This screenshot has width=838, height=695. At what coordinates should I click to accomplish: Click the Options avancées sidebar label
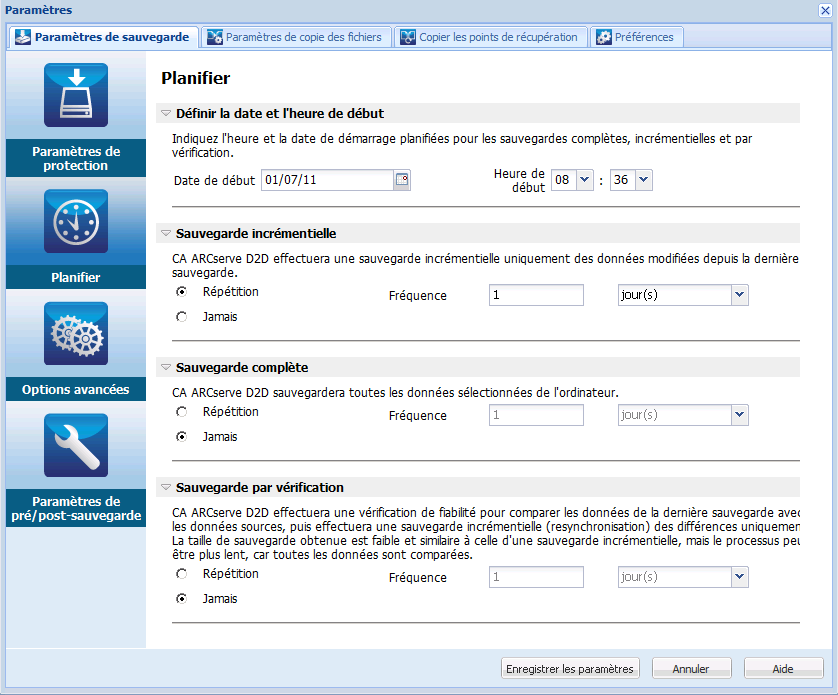[76, 390]
